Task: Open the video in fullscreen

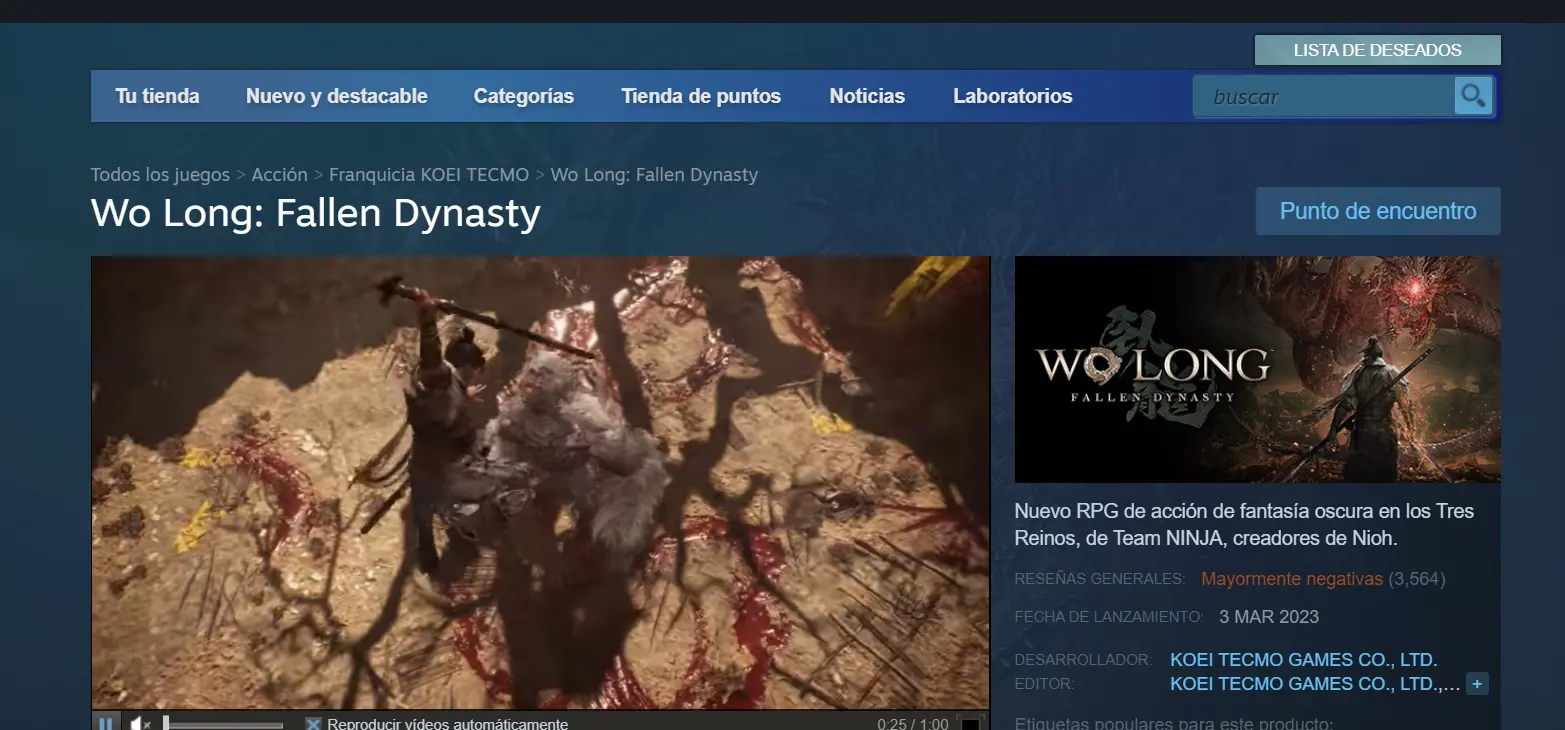Action: coord(970,723)
